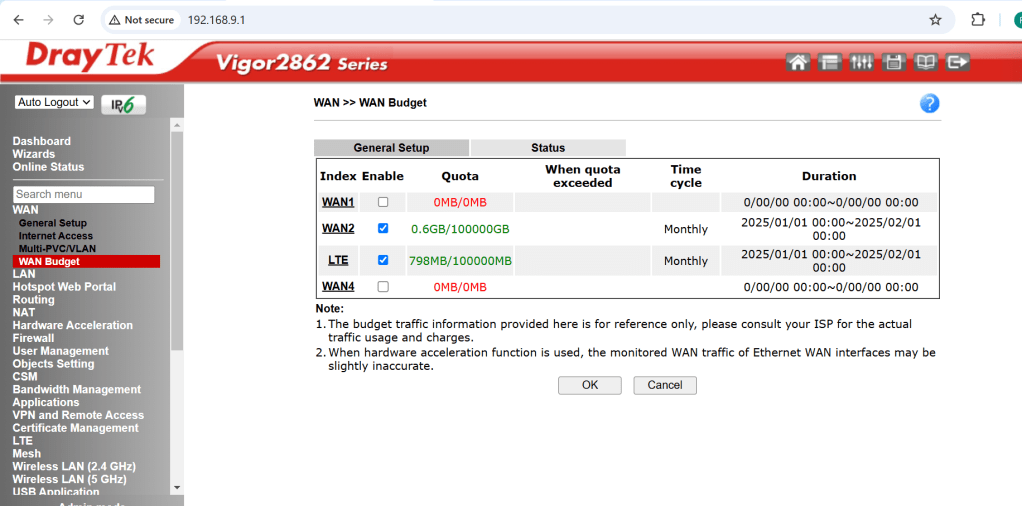Open VPN and Remote Access menu
Image resolution: width=1022 pixels, height=506 pixels.
click(78, 415)
